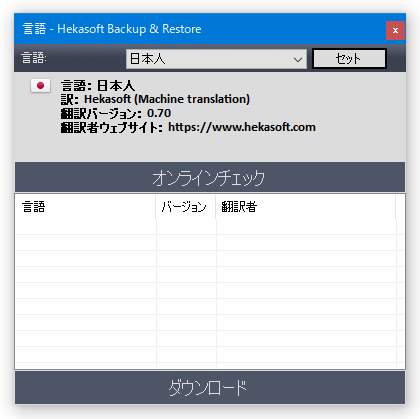Viewport: 420px width, 419px height.
Task: Click the オンラインチェック button
Action: point(210,177)
